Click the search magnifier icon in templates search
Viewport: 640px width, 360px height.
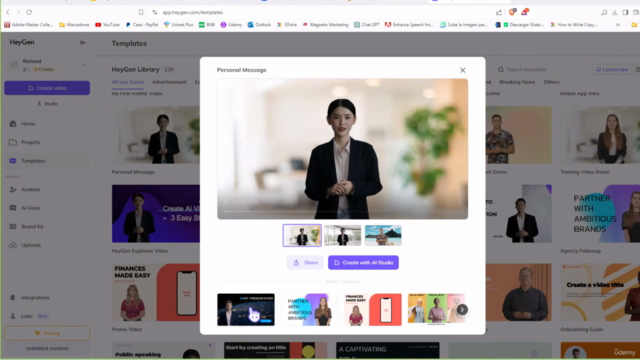[501, 69]
